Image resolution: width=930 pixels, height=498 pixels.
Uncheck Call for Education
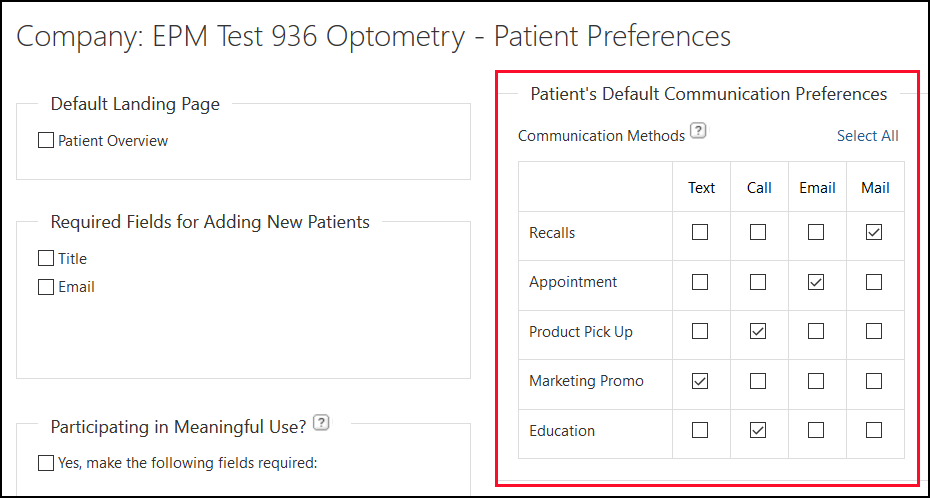[x=758, y=430]
